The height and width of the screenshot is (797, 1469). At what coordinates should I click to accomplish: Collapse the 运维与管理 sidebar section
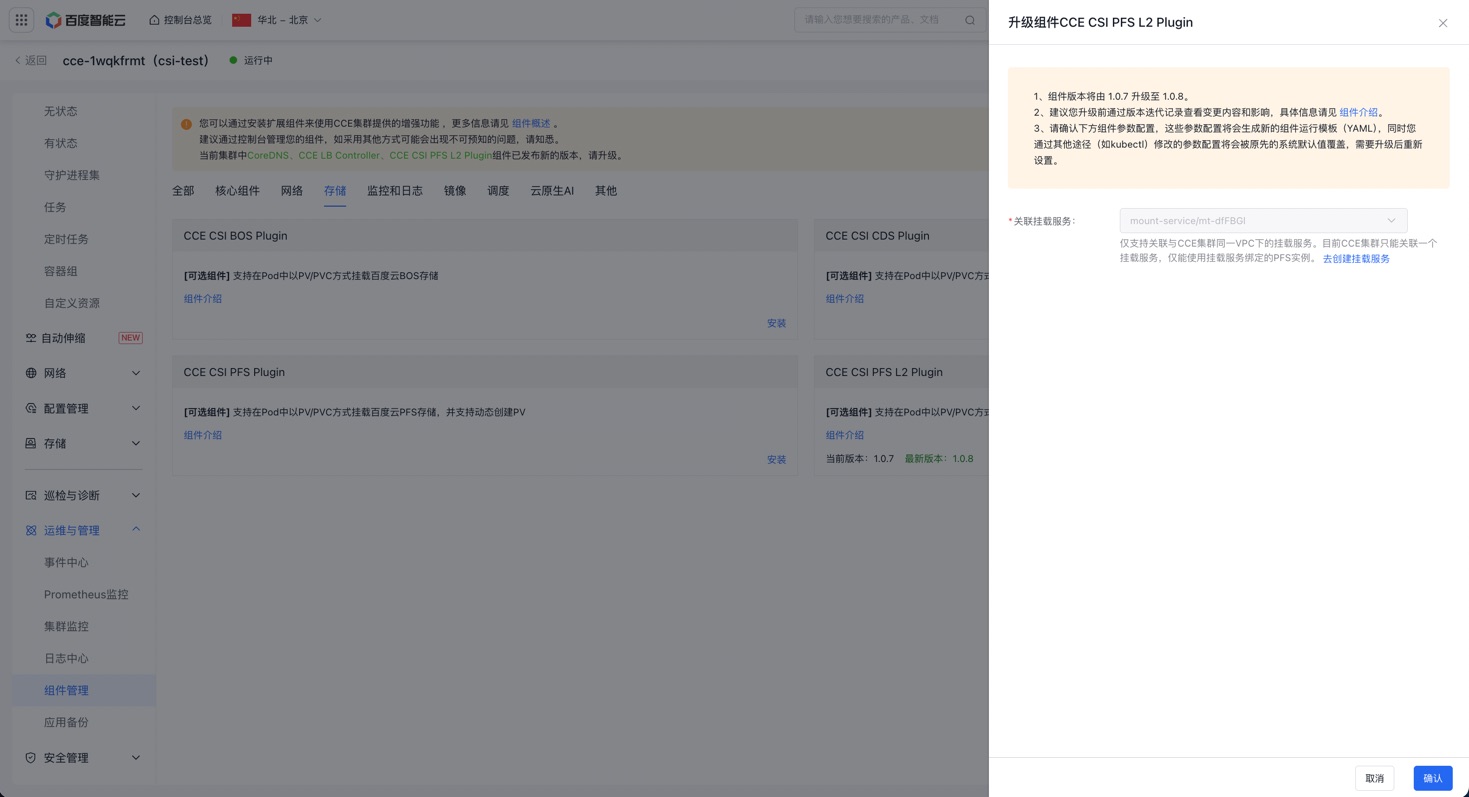point(136,530)
